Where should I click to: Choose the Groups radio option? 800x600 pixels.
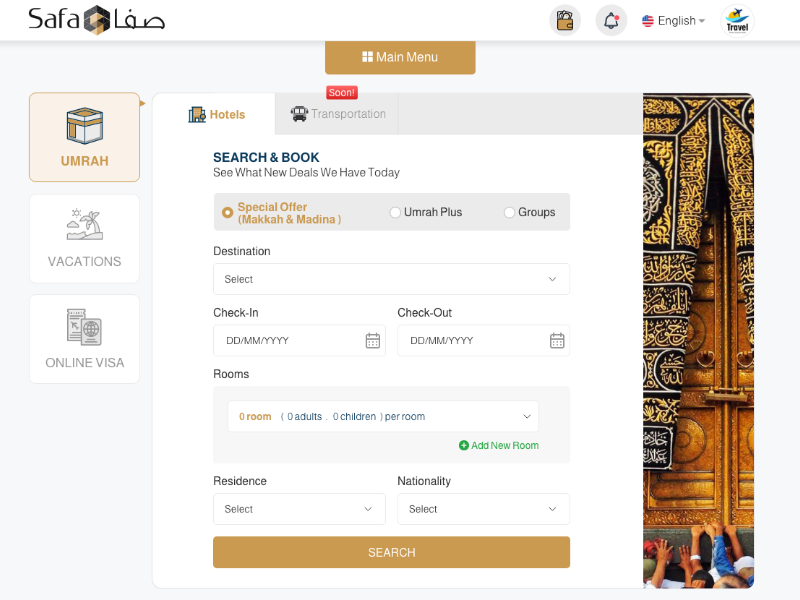509,213
